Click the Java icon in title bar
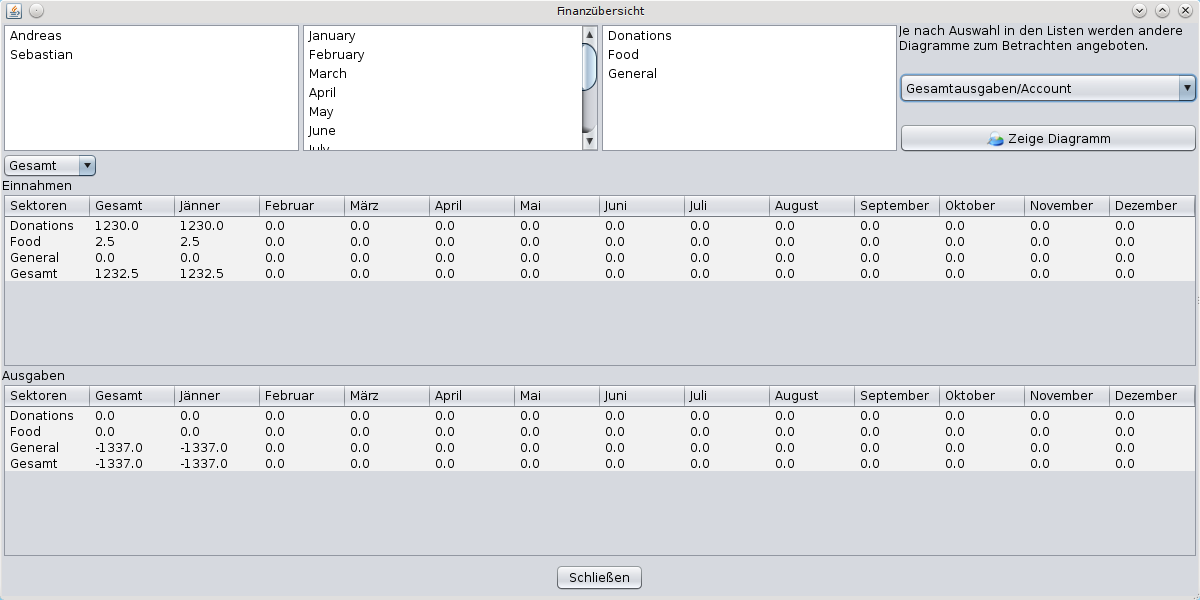The width and height of the screenshot is (1200, 600). click(14, 11)
